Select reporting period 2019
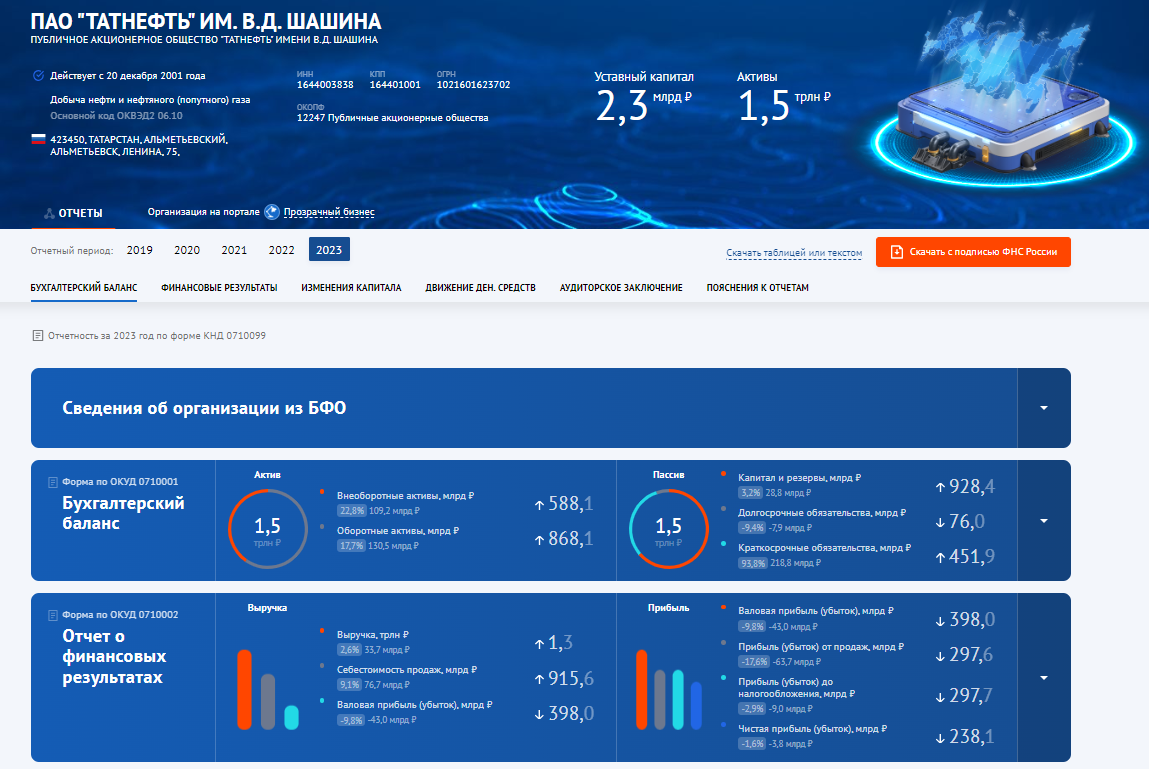The width and height of the screenshot is (1149, 769). pos(139,250)
